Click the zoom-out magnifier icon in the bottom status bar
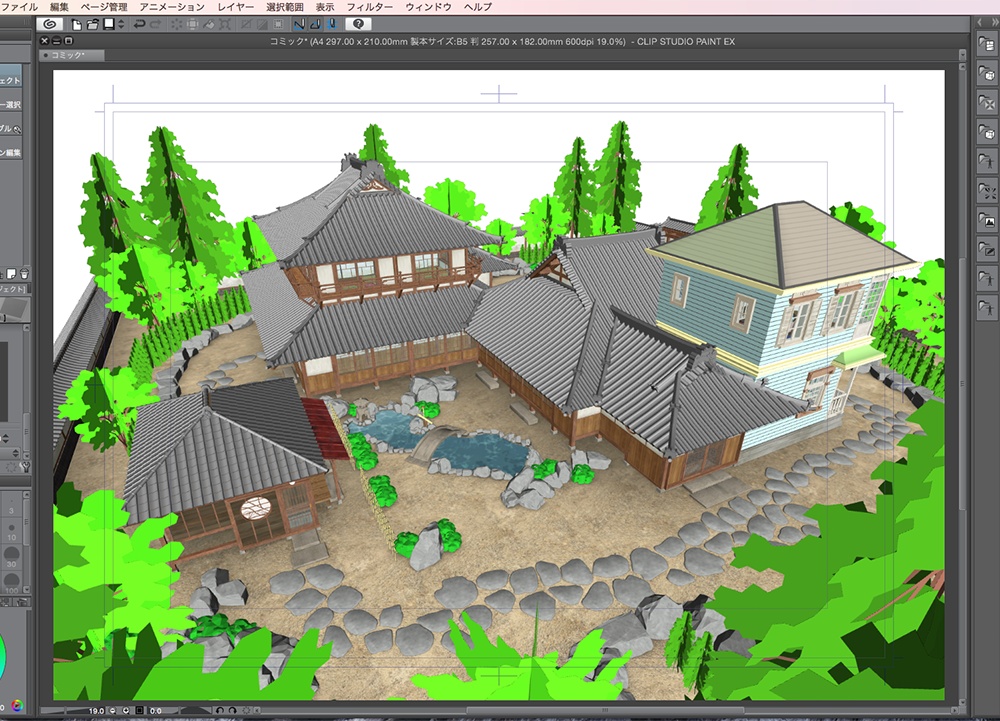Image resolution: width=1000 pixels, height=721 pixels. pos(111,711)
